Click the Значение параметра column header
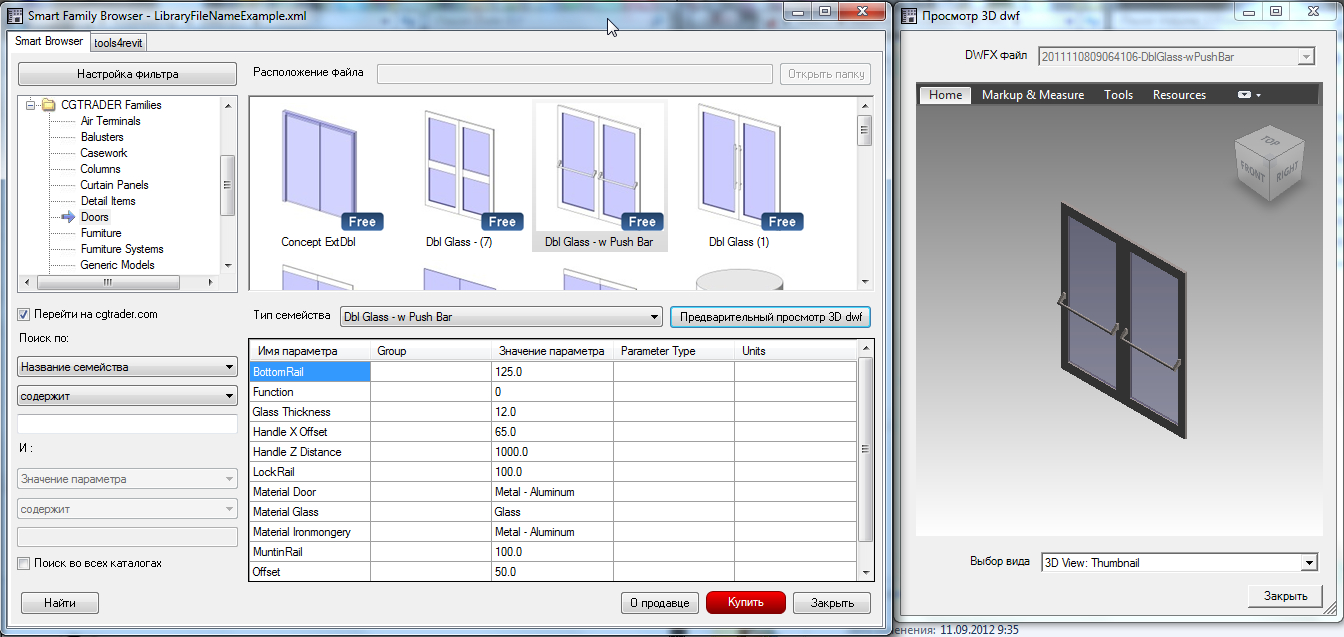The width and height of the screenshot is (1344, 637). point(552,351)
